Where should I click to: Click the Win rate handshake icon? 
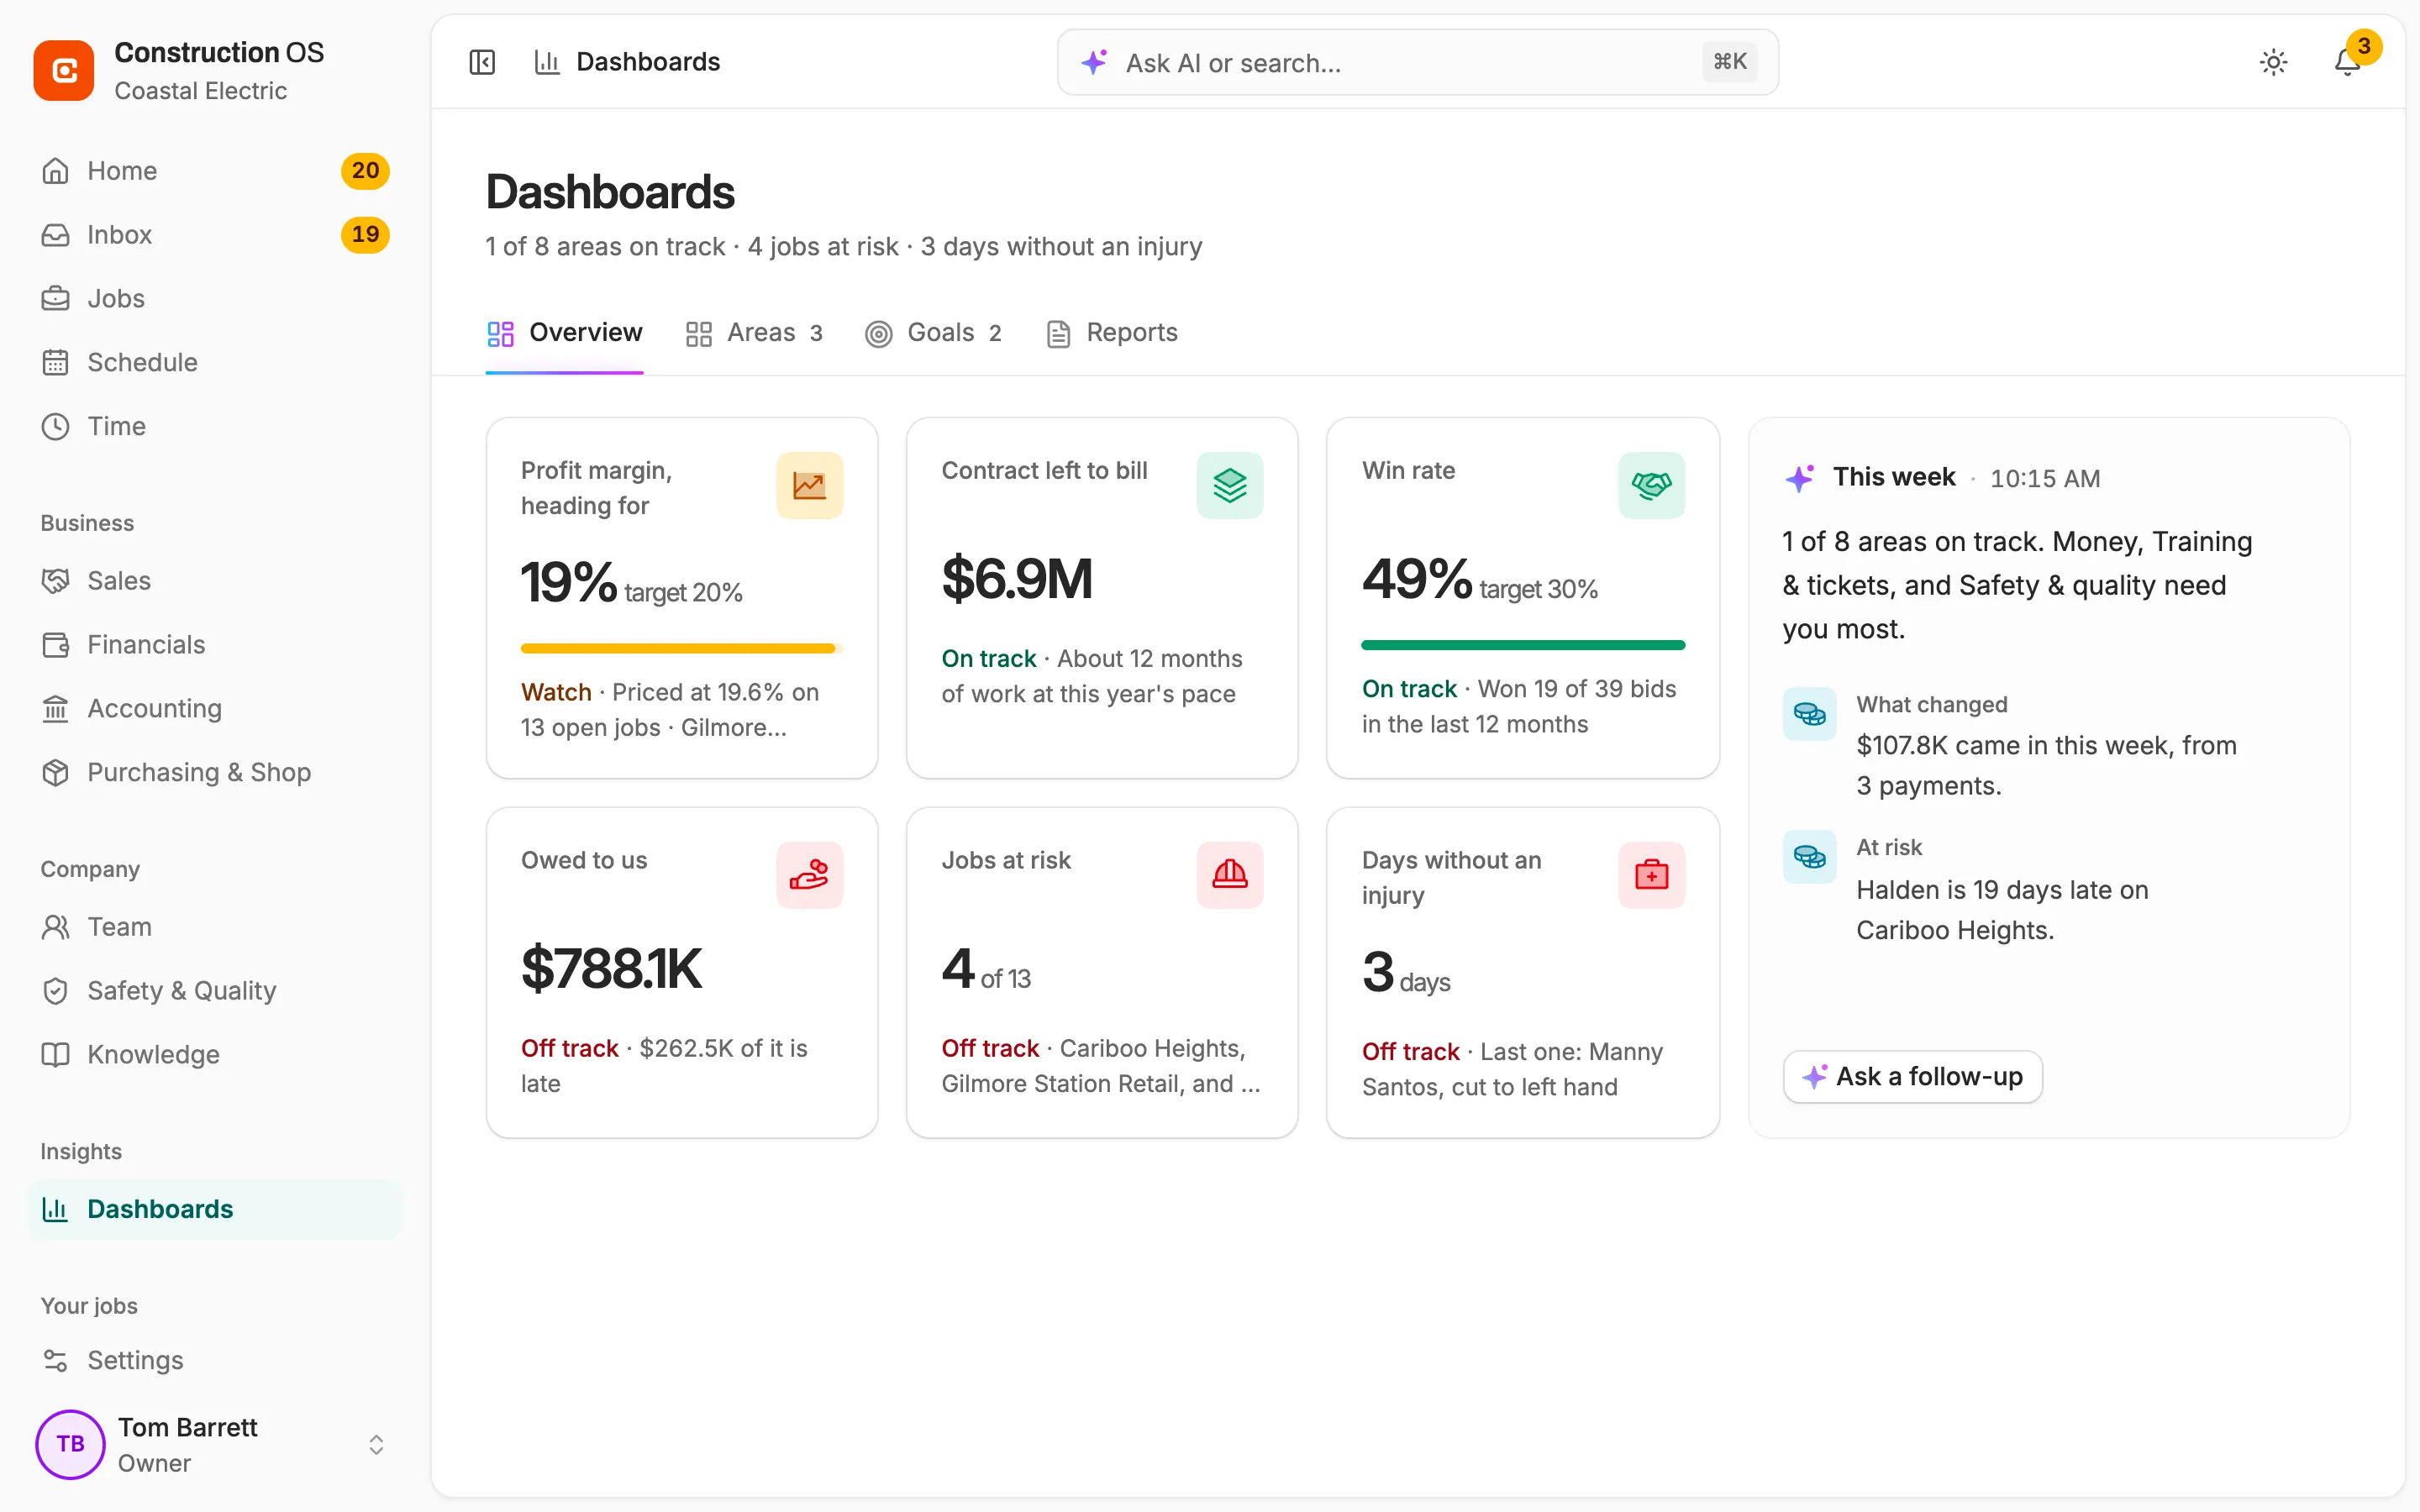pyautogui.click(x=1651, y=486)
